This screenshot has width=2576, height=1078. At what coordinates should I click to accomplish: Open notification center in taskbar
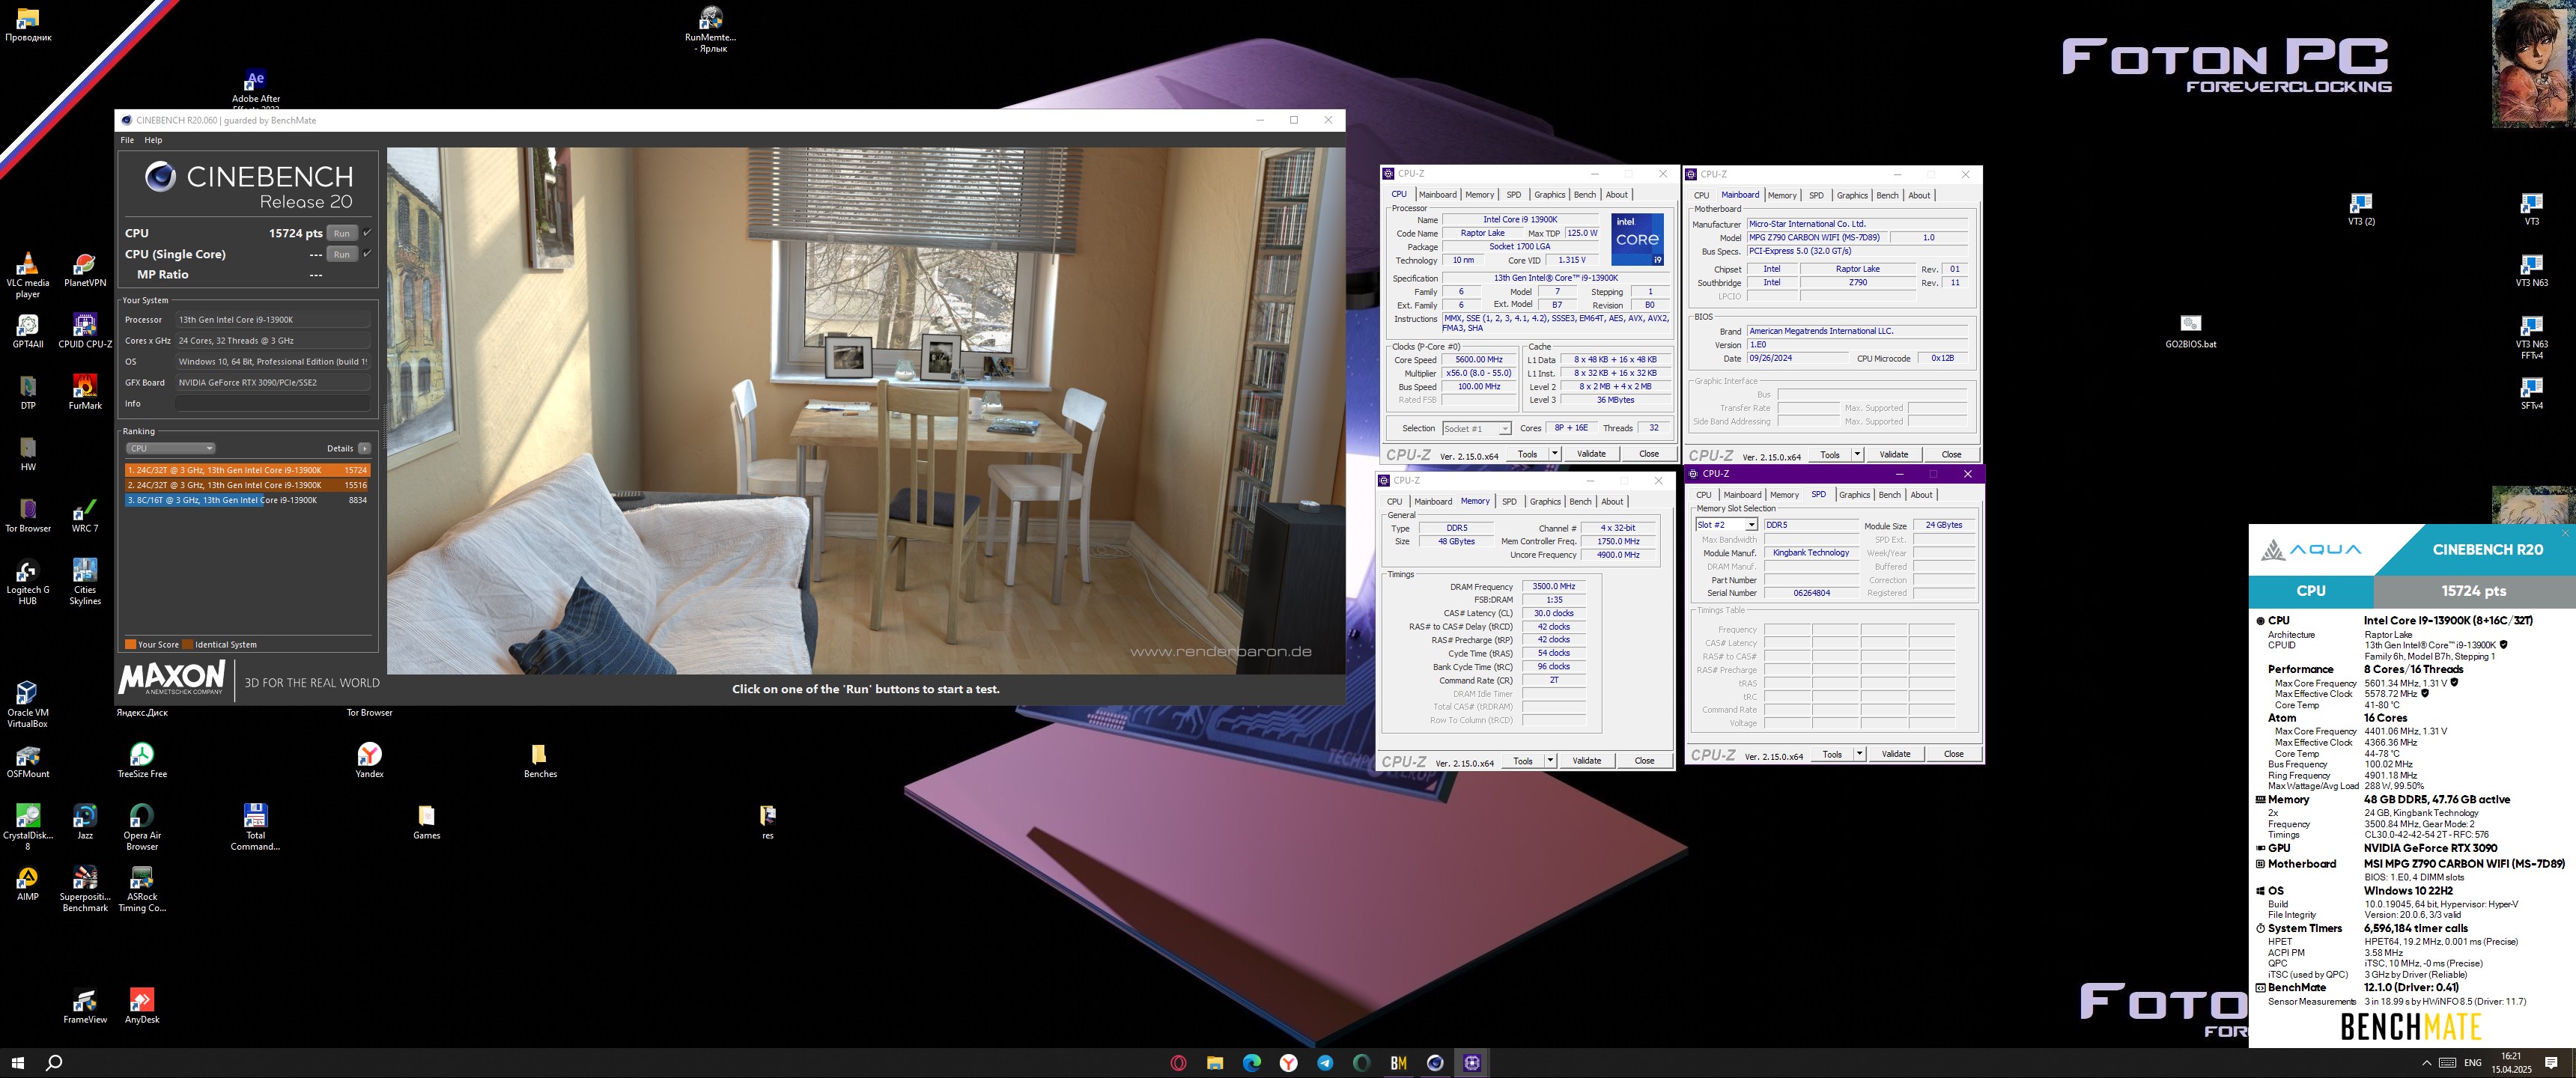(x=2551, y=1063)
